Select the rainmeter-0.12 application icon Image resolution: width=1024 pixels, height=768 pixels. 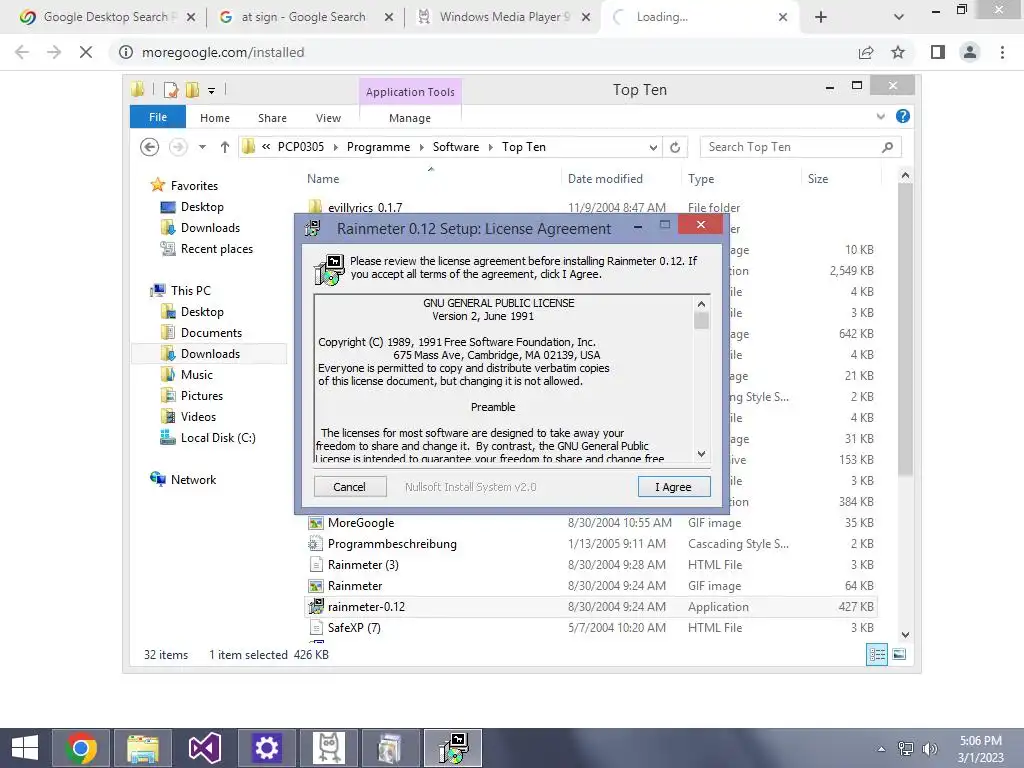(316, 607)
